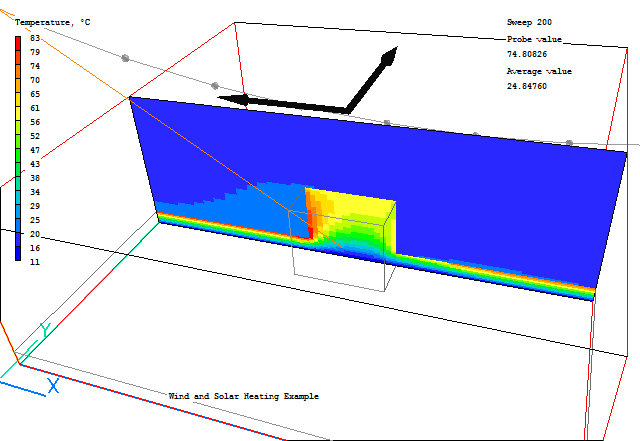Screen dimensions: 640x441
Task: Click the rightmost gray dot on gray line
Action: [x=569, y=144]
